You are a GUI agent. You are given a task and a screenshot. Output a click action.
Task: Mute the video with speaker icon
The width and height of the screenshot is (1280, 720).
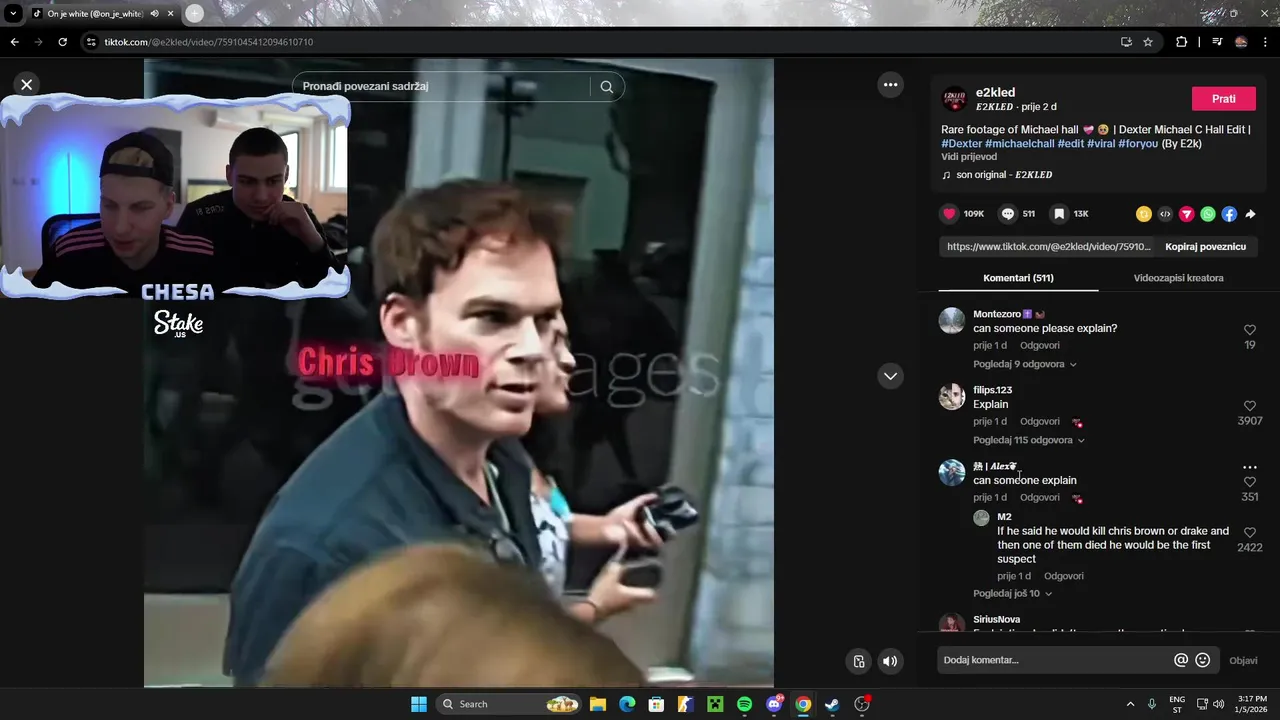(x=890, y=661)
